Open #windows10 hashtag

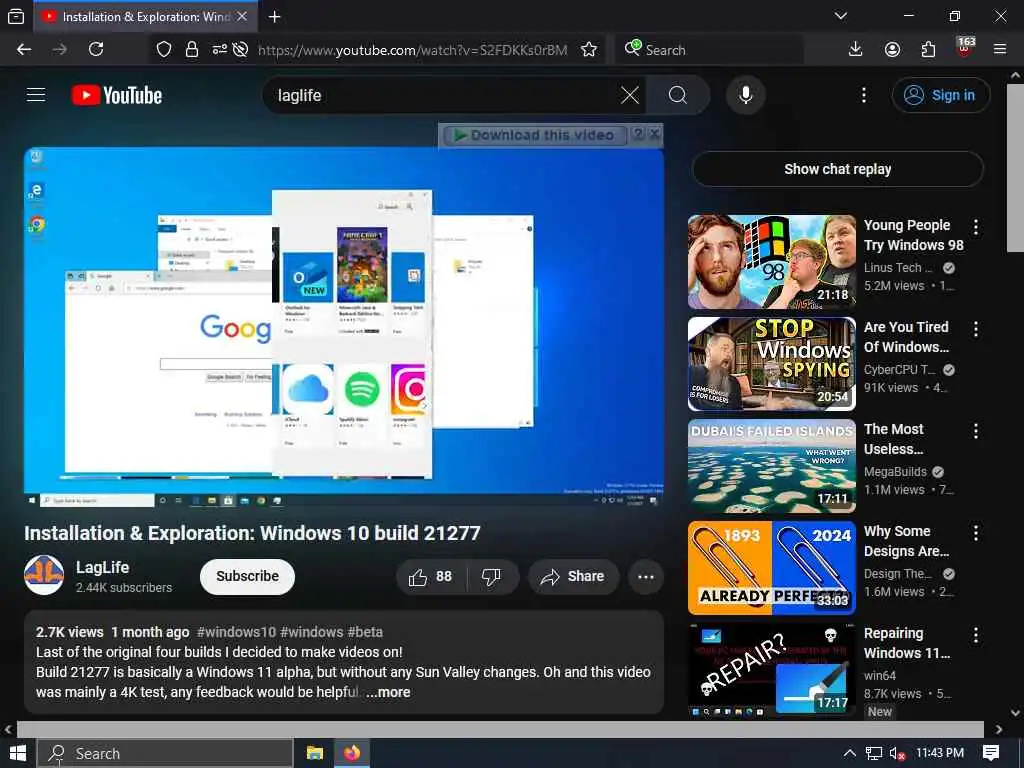236,632
